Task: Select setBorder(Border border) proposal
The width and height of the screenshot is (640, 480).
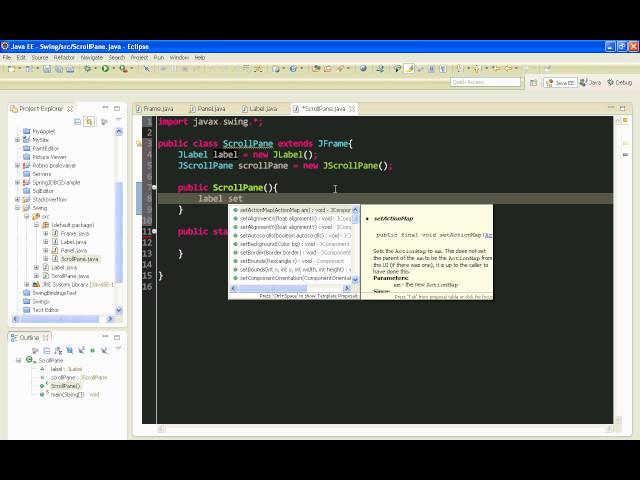Action: (291, 253)
